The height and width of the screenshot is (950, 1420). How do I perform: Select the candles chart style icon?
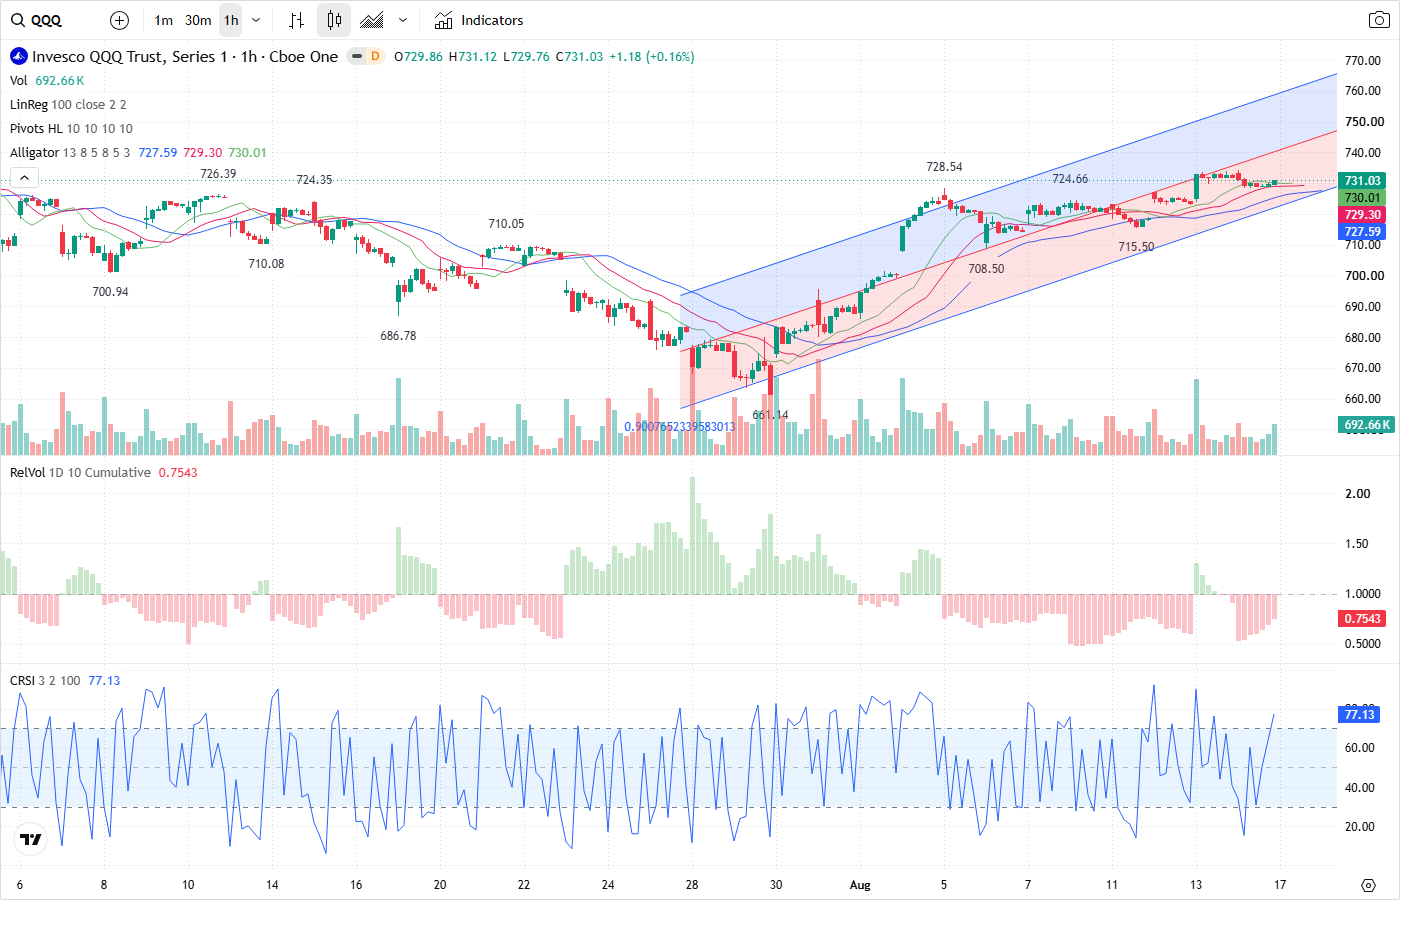coord(334,20)
